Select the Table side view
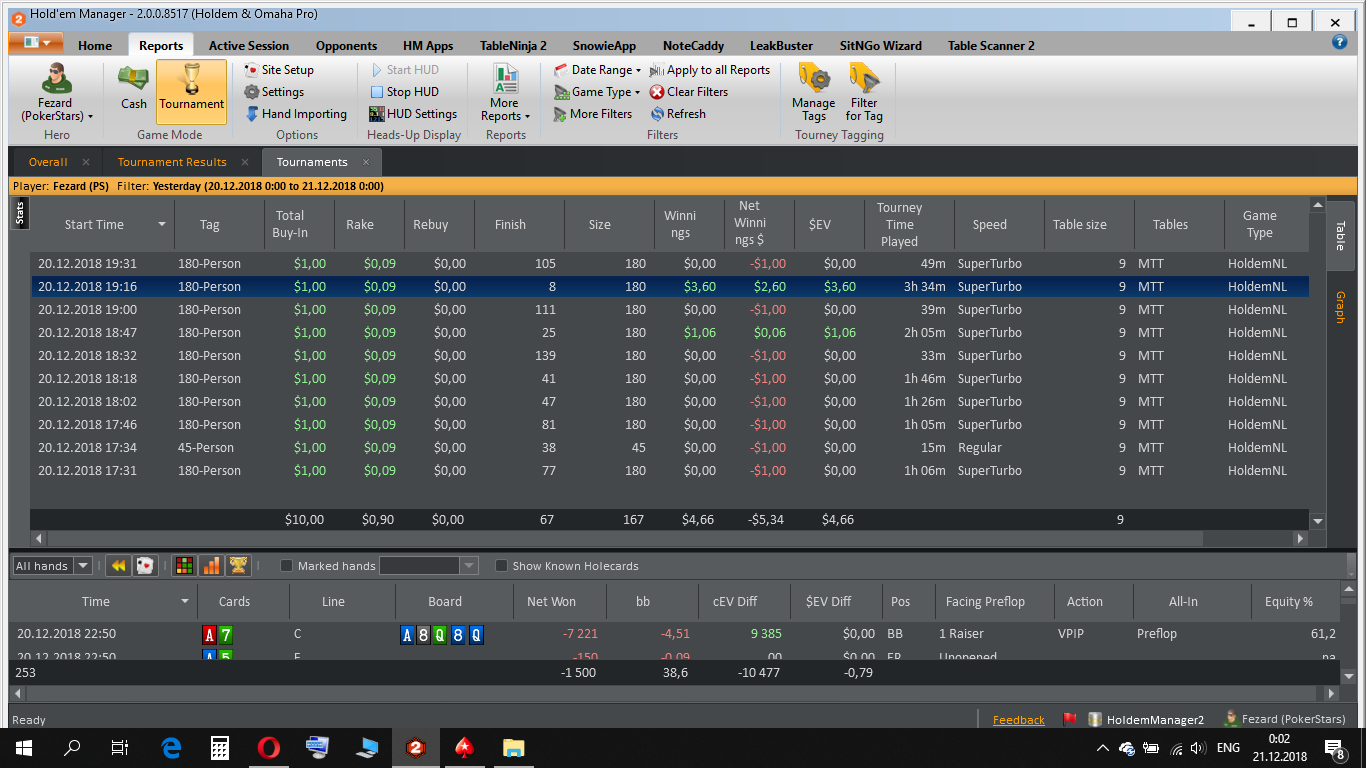 [x=1340, y=236]
